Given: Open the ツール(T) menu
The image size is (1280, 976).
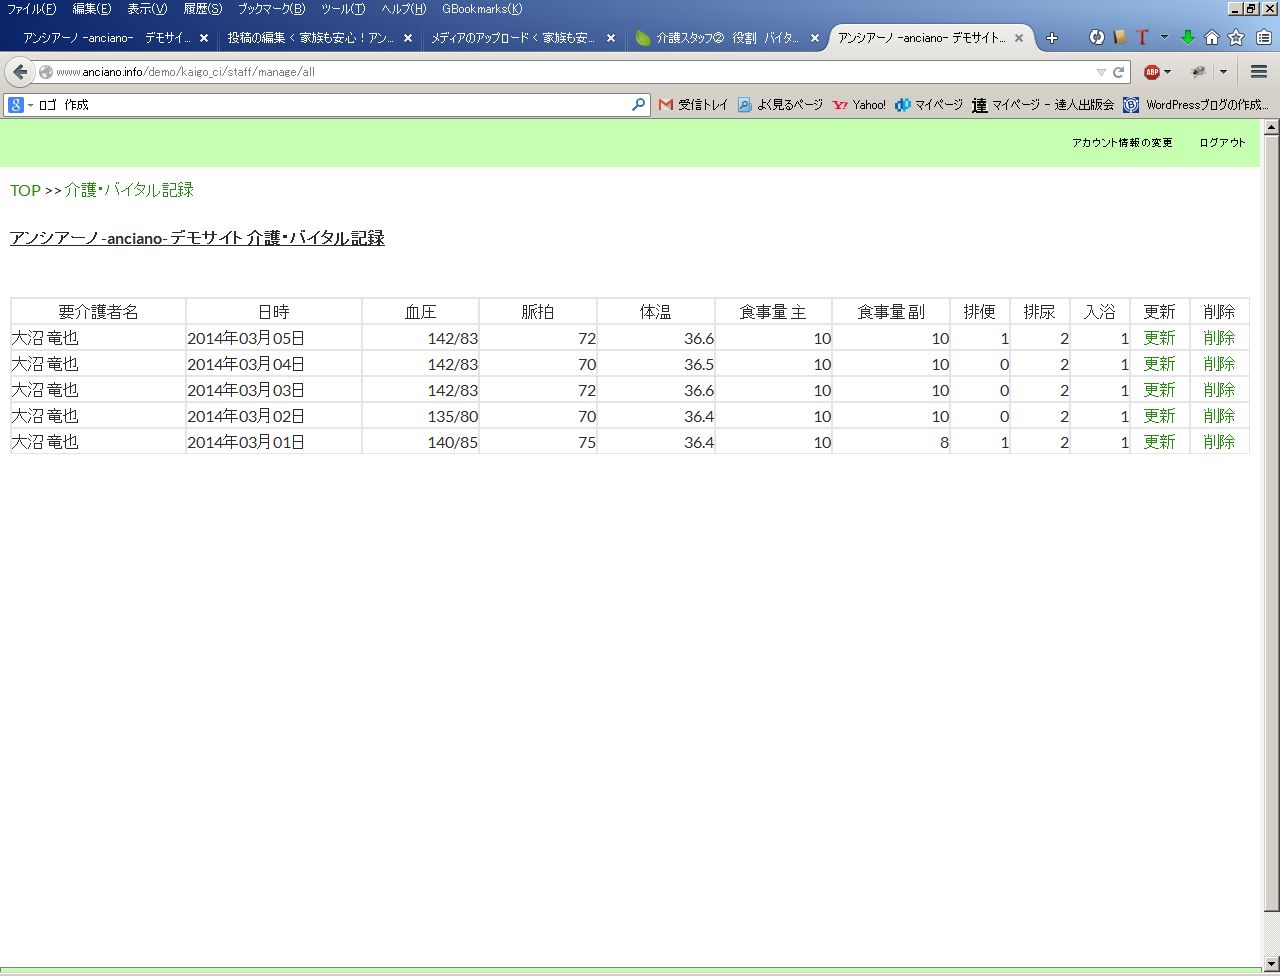Looking at the screenshot, I should coord(343,9).
